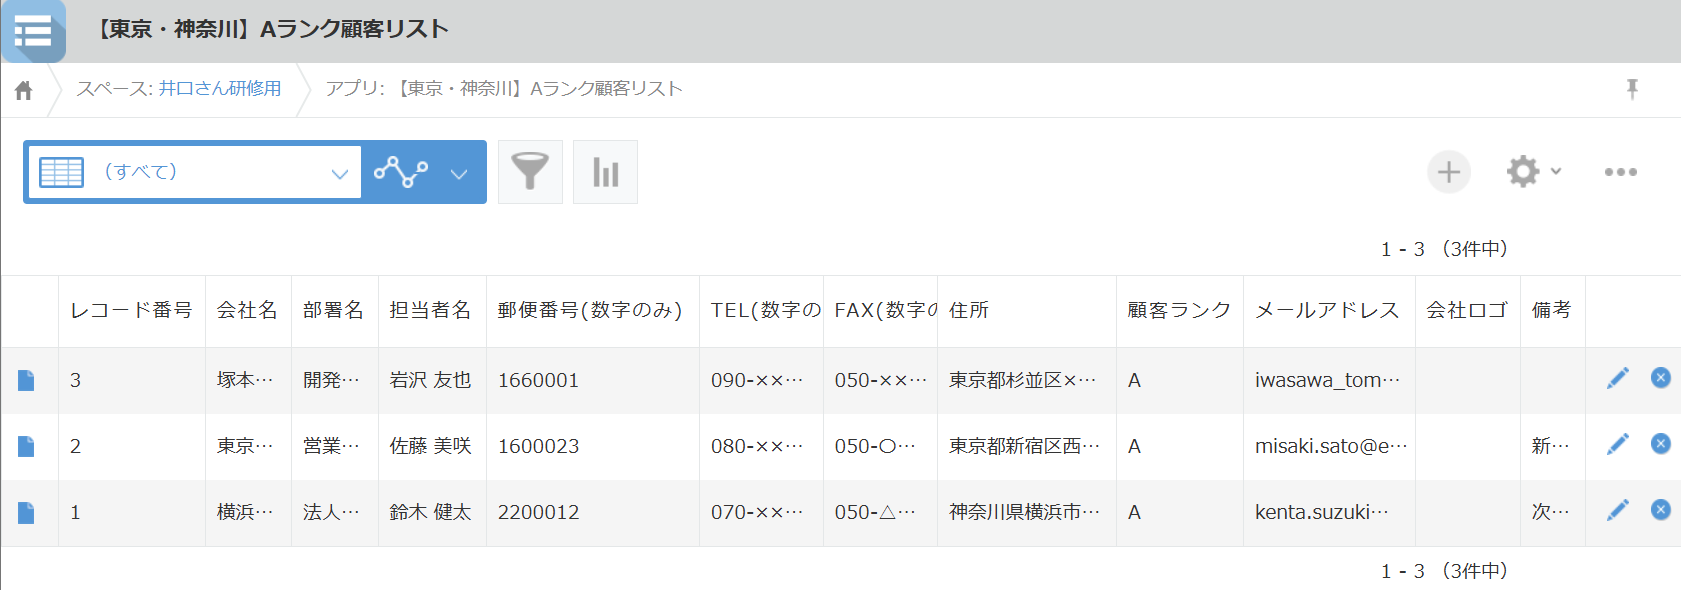Click the 会社名 column header
This screenshot has height=590, width=1681.
[x=247, y=310]
